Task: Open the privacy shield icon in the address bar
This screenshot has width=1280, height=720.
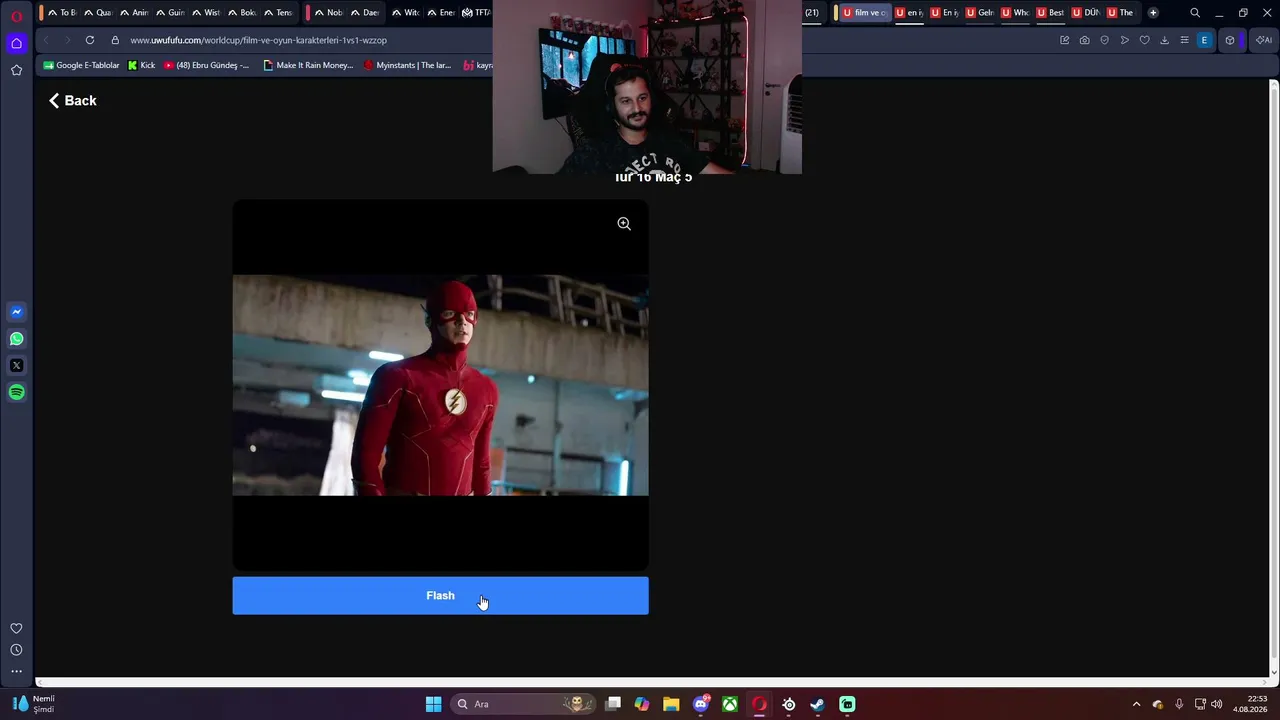Action: point(1104,40)
